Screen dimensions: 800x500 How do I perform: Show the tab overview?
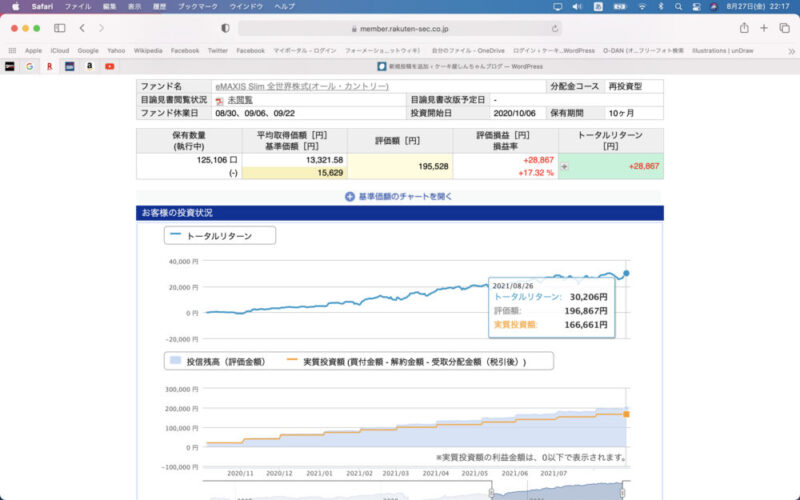(x=784, y=28)
